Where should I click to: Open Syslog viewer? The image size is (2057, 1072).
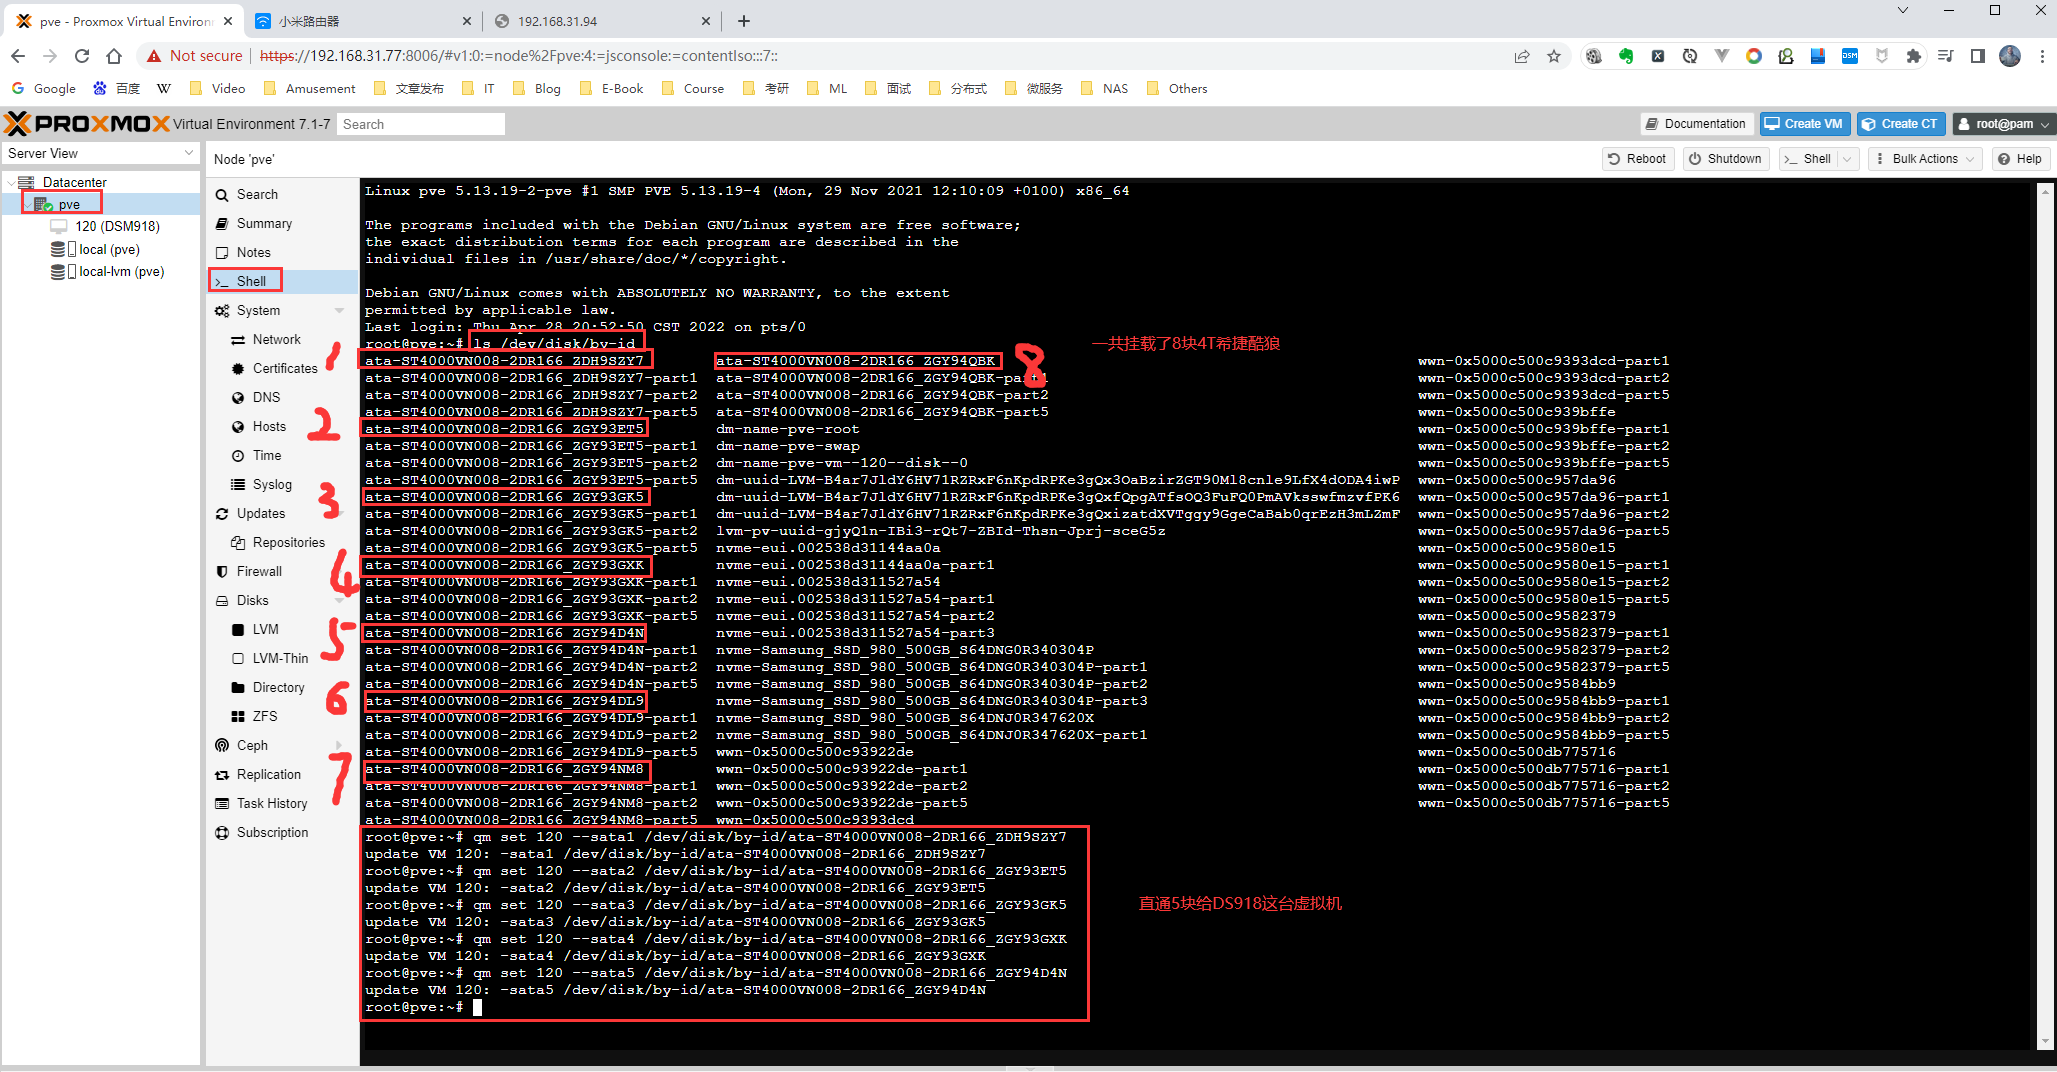tap(282, 484)
